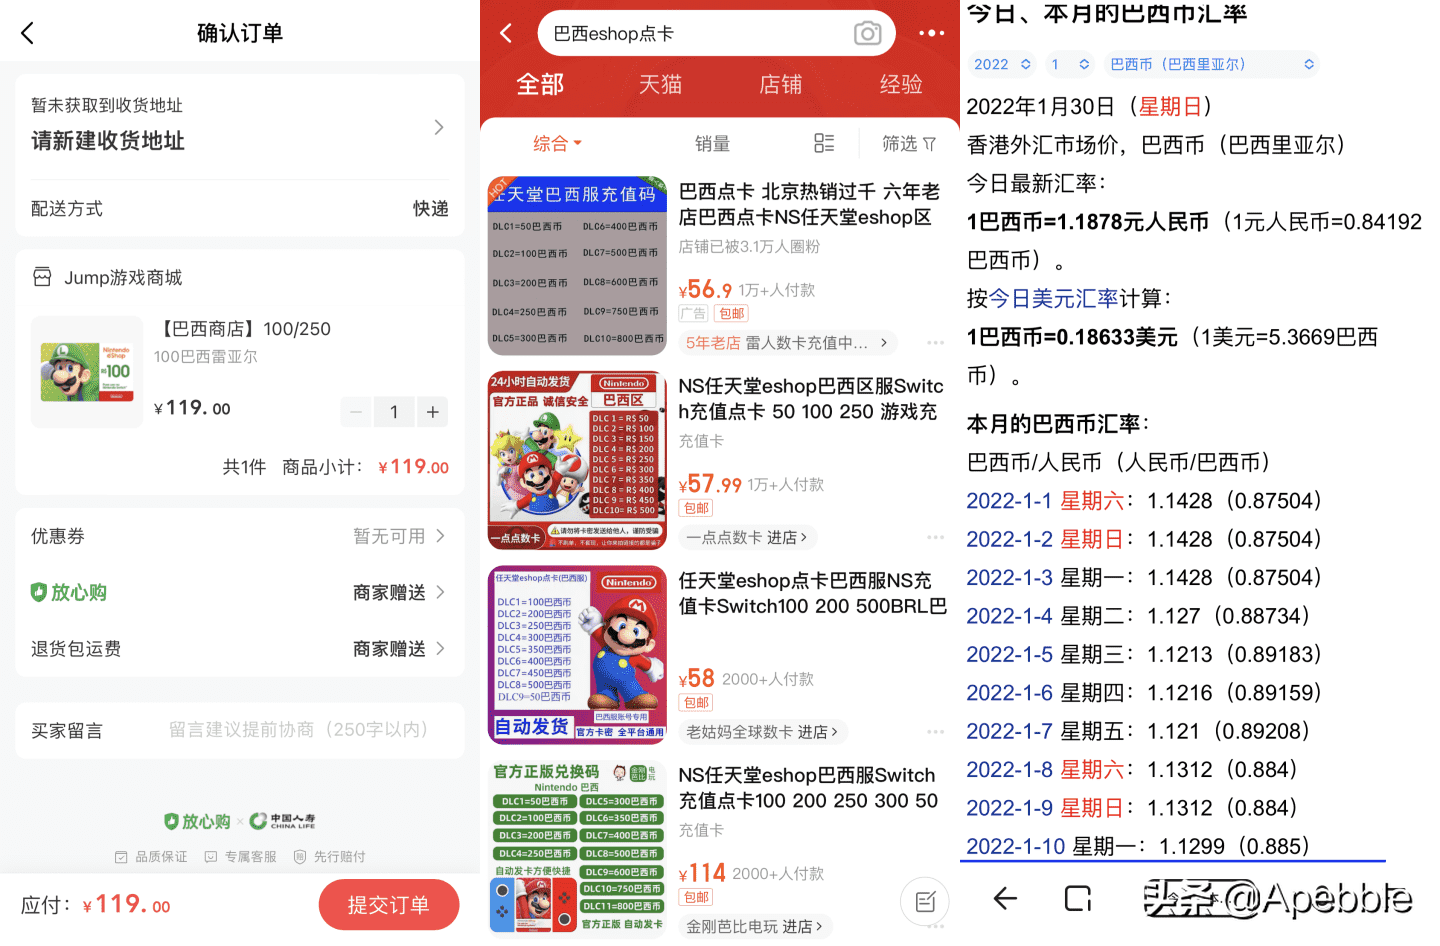Click Jump游戏商城 store icon
Screen dimensions: 1440x946
42,277
